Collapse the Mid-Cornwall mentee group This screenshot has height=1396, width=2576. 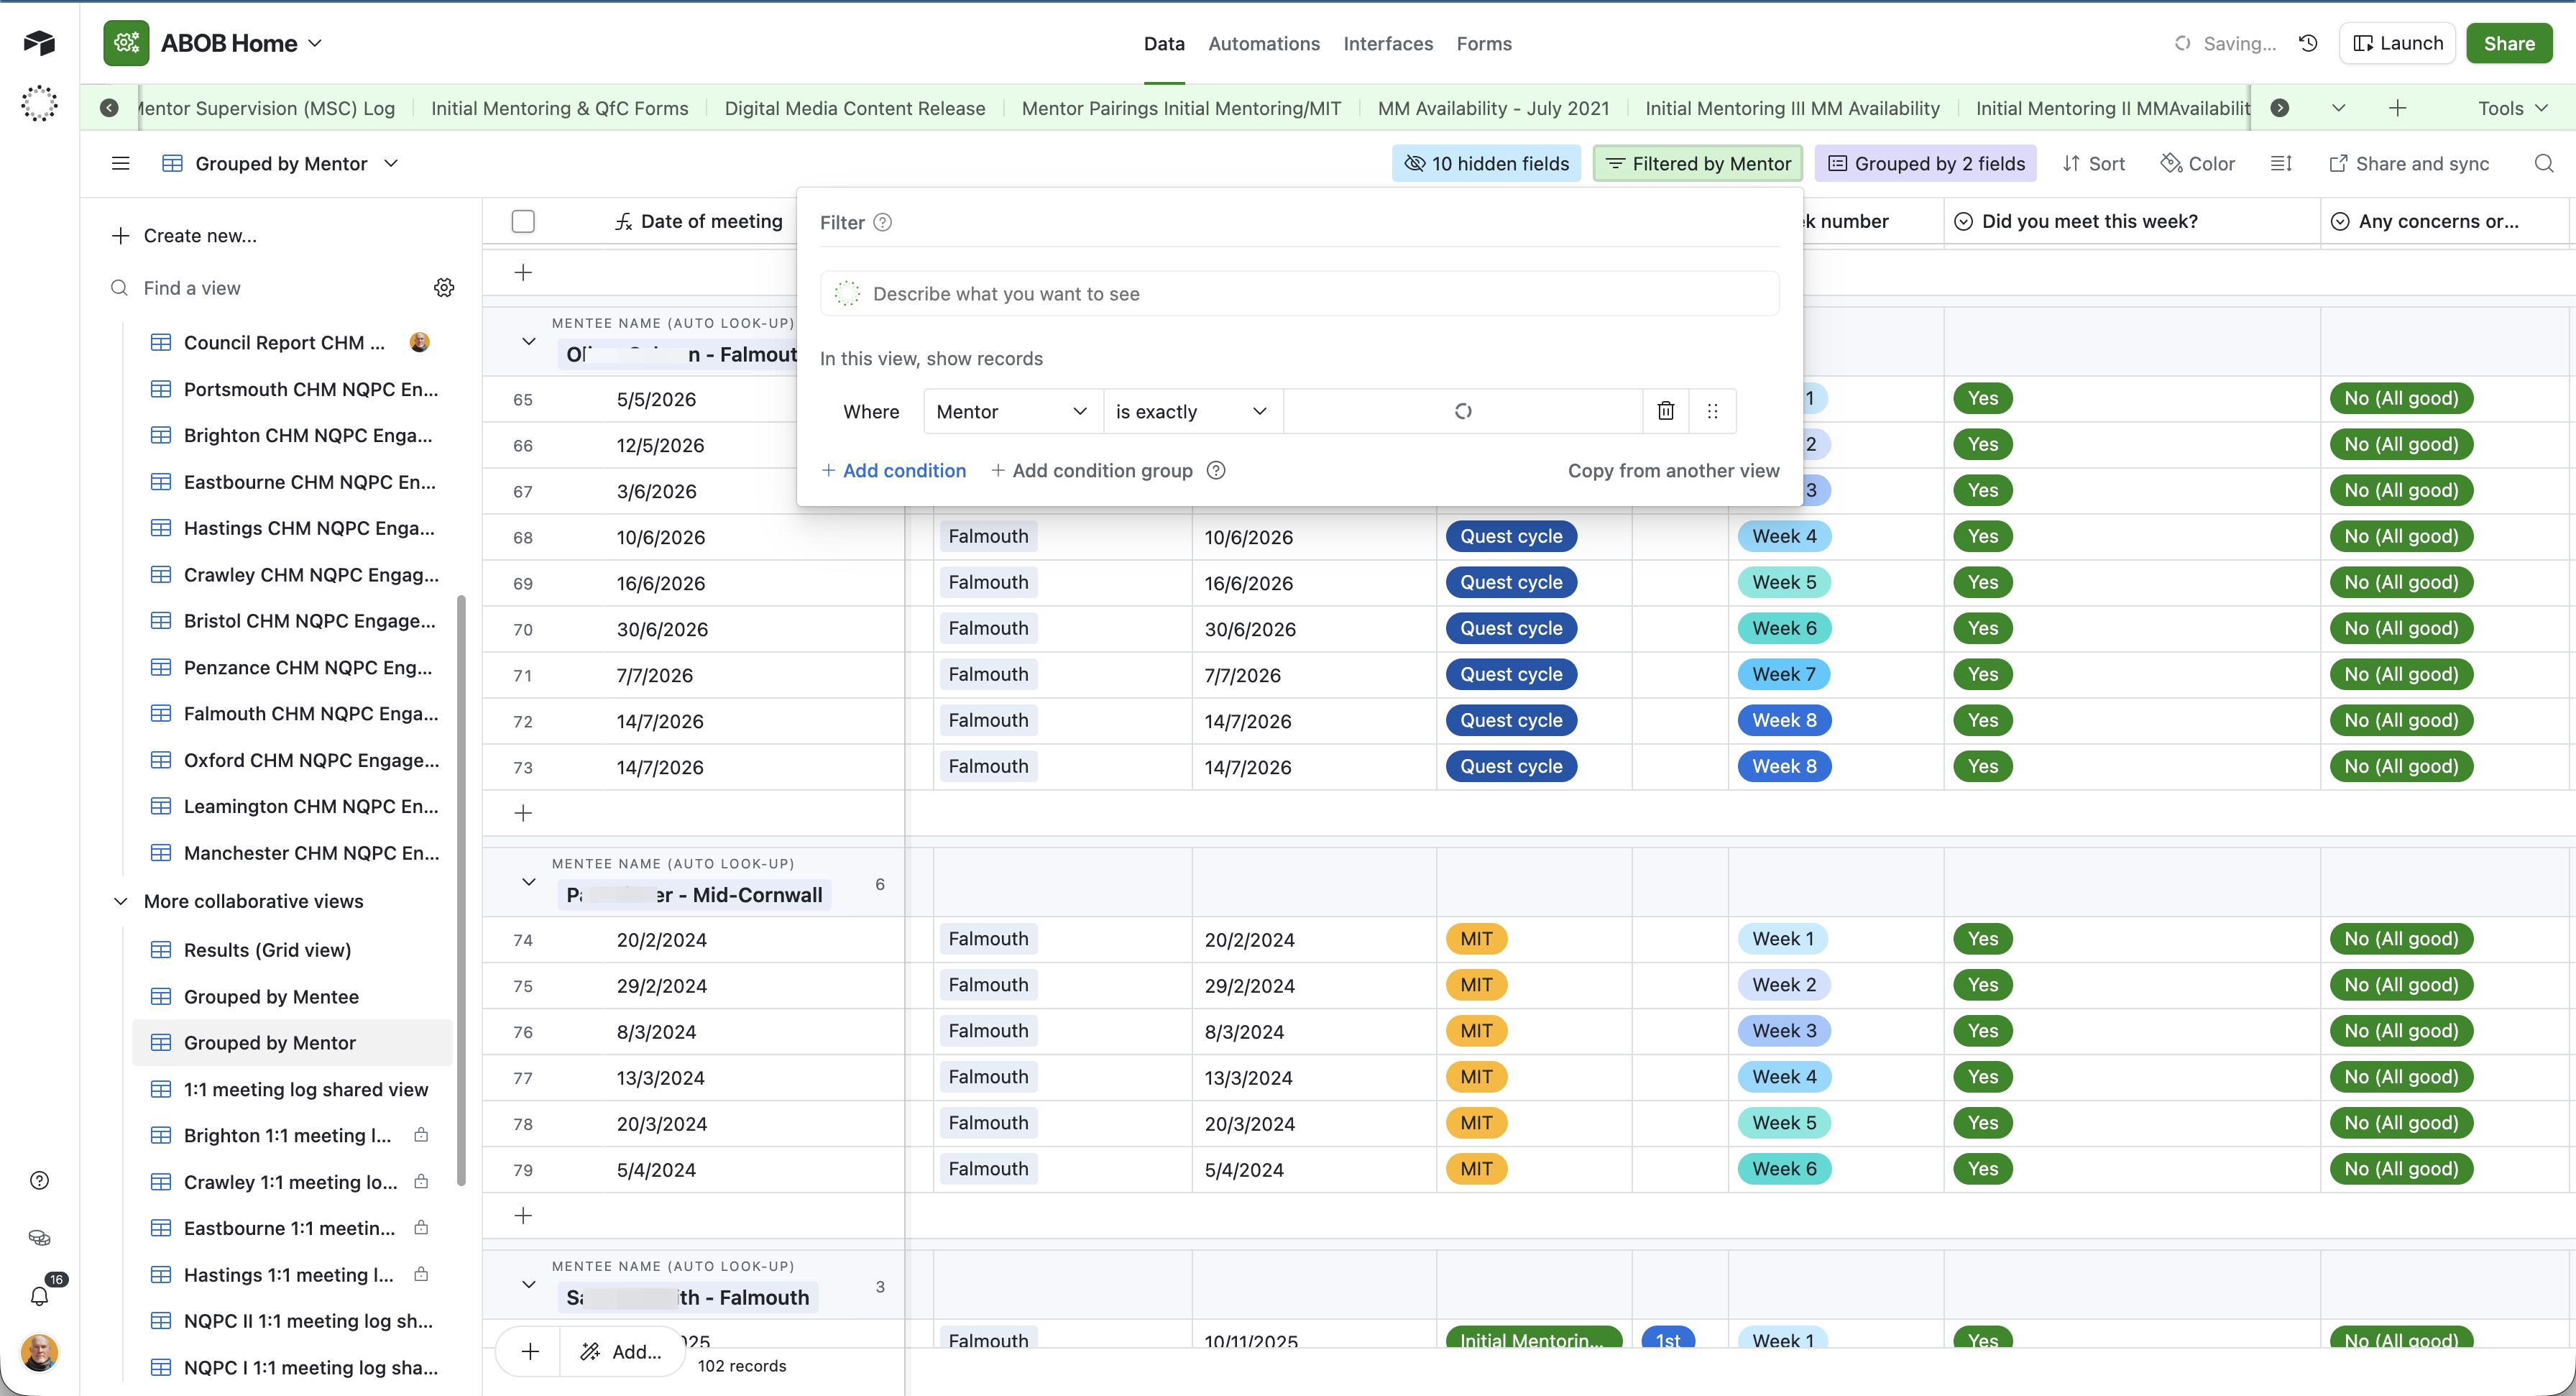(528, 882)
